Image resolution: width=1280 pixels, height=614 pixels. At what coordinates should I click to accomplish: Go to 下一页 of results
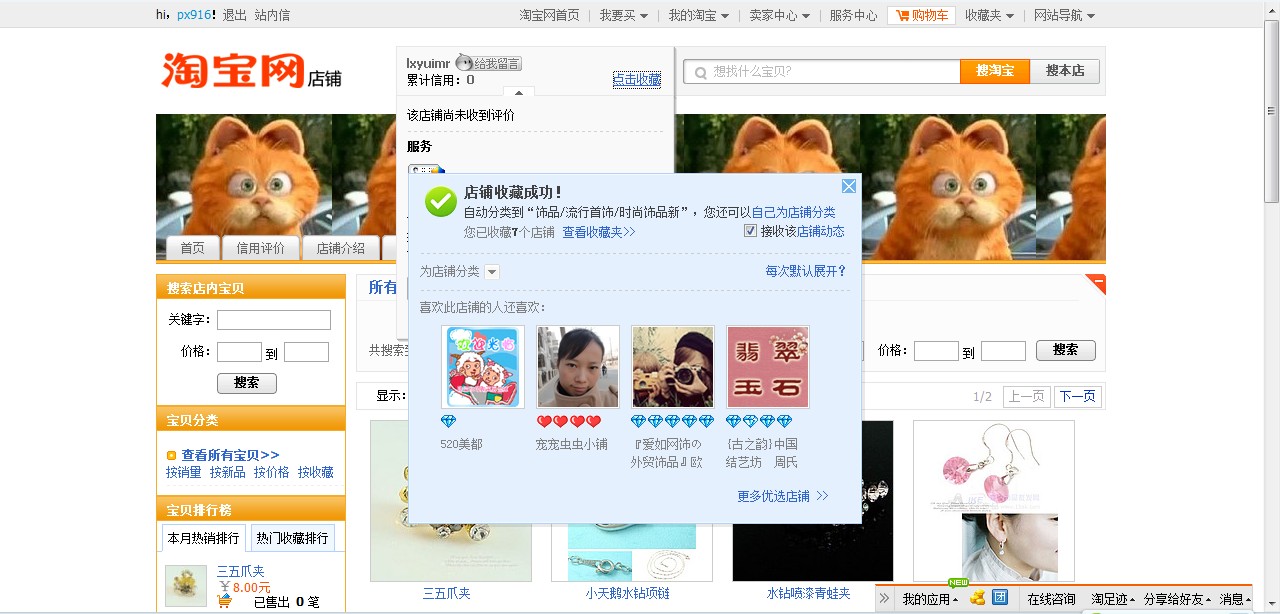(x=1077, y=396)
